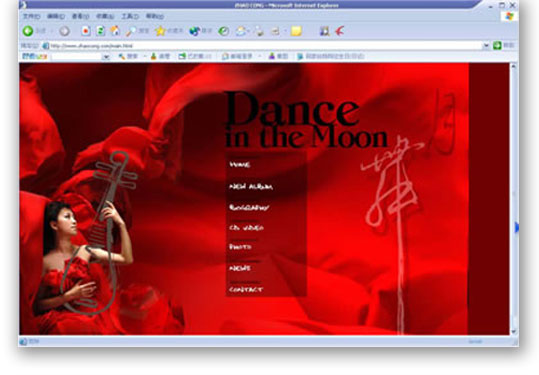The width and height of the screenshot is (539, 375).
Task: Expand the address bar dropdown arrow
Action: point(486,45)
